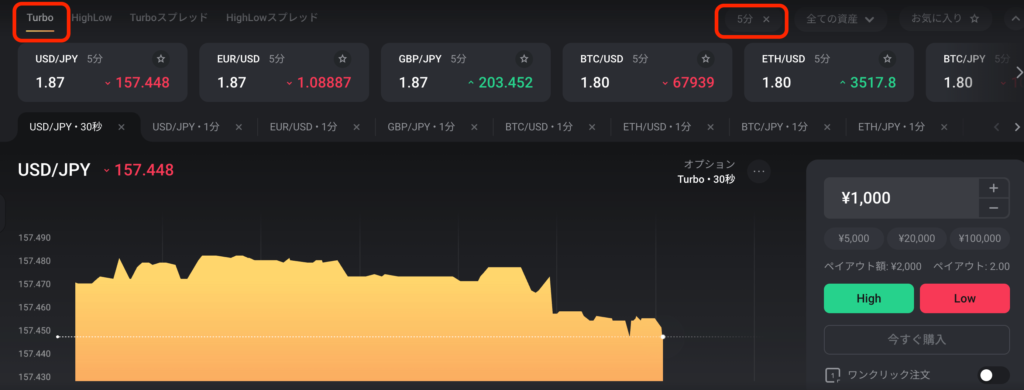Viewport: 1024px width, 390px height.
Task: Remove the 5分 filter chip
Action: (x=767, y=20)
